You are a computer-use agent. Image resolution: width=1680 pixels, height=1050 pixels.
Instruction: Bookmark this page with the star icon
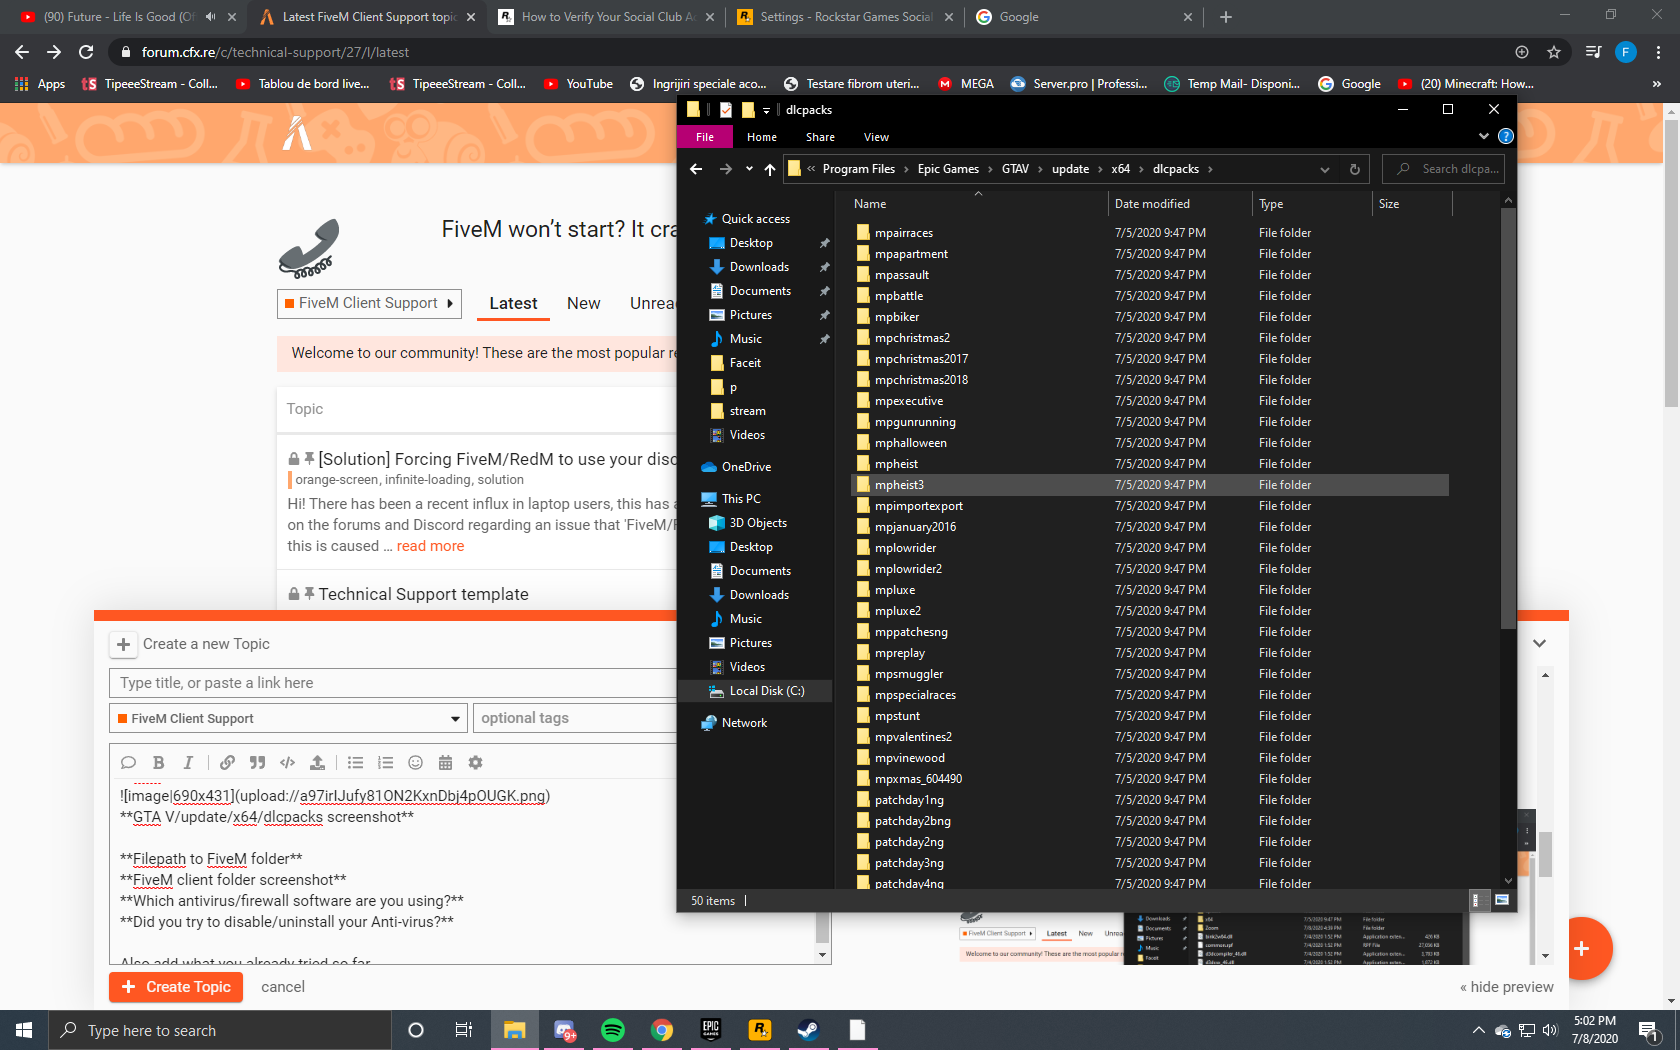[x=1554, y=52]
